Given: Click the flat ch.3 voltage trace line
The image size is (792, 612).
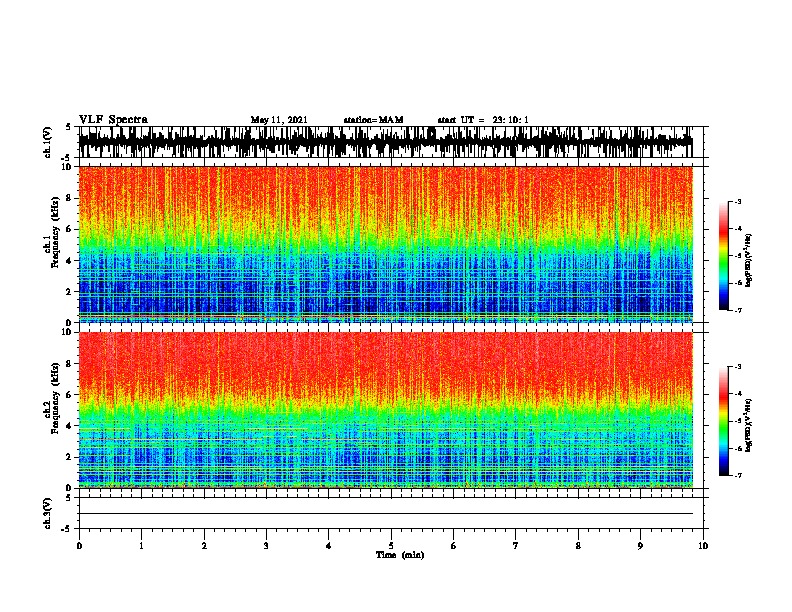Looking at the screenshot, I should [x=385, y=514].
